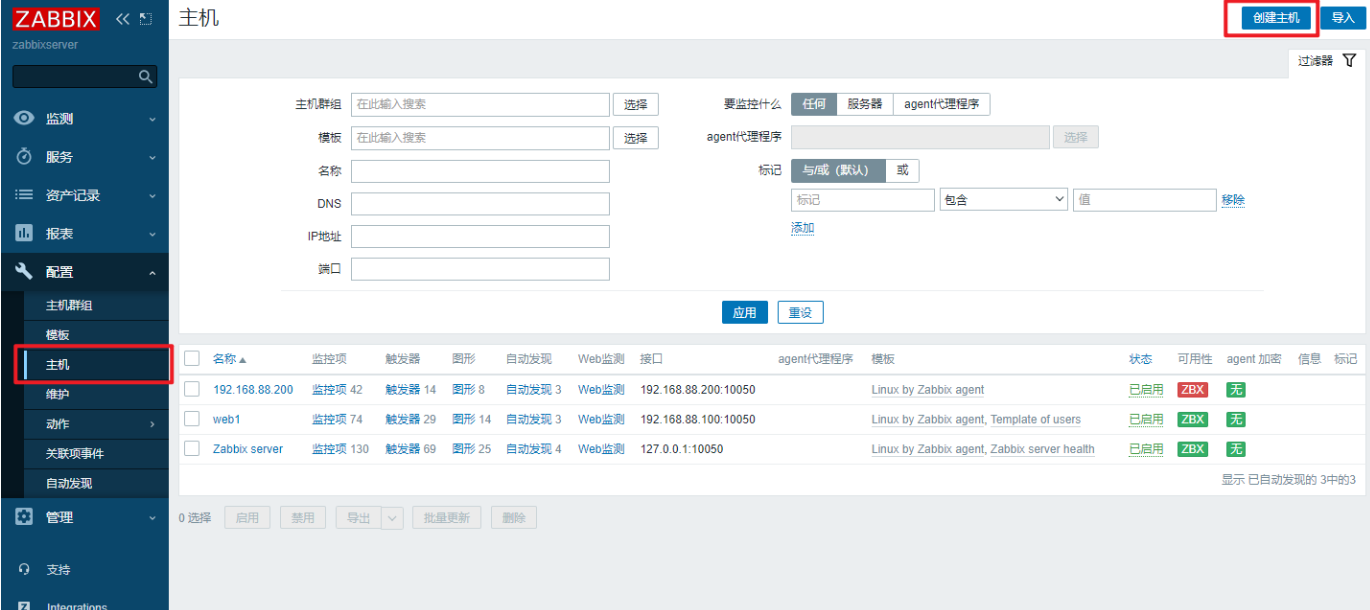Image resolution: width=1370 pixels, height=610 pixels.
Task: Expand the 动作 submenu arrow
Action: click(153, 424)
